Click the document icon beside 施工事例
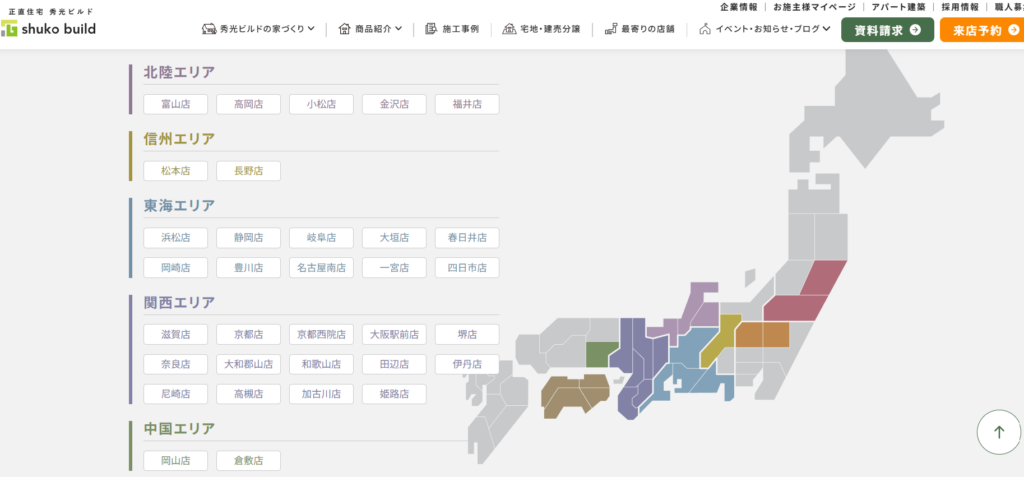 pos(431,29)
